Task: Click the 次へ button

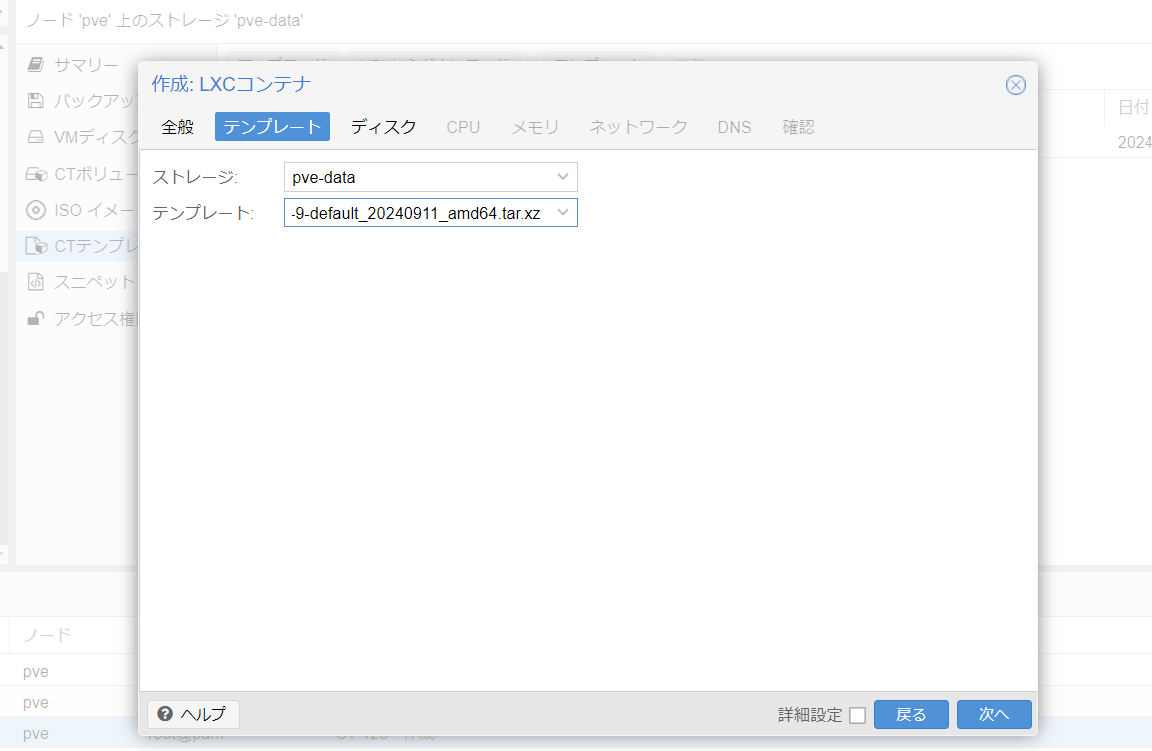Action: click(994, 714)
